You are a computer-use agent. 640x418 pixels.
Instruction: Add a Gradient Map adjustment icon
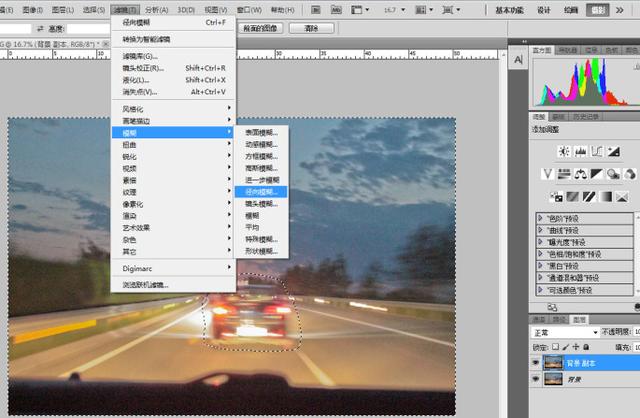[606, 197]
